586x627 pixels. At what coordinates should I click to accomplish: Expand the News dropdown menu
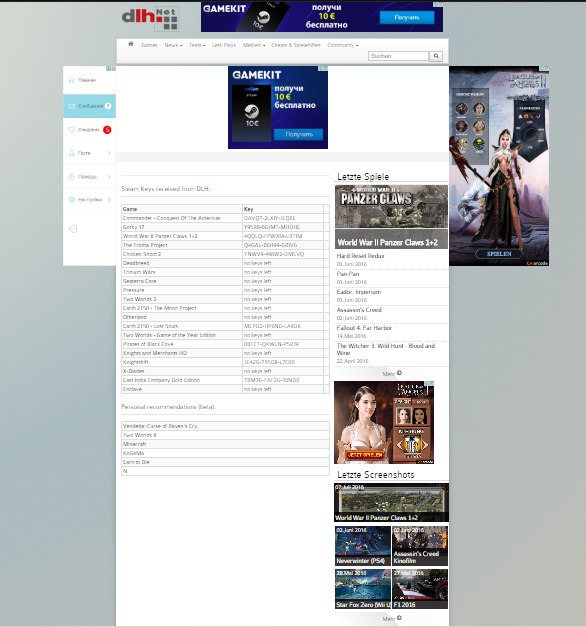click(173, 45)
